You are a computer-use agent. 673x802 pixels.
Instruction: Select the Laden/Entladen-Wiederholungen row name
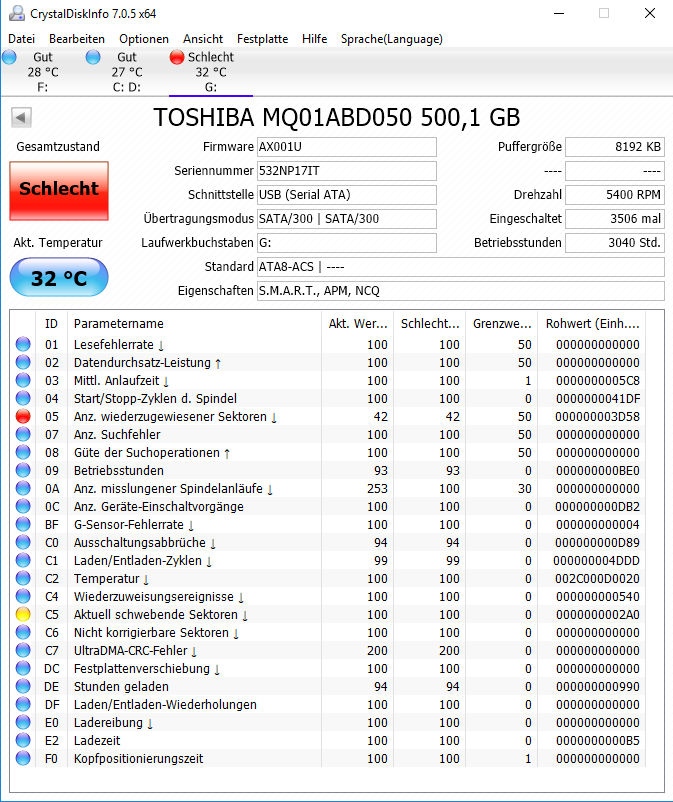tap(165, 704)
